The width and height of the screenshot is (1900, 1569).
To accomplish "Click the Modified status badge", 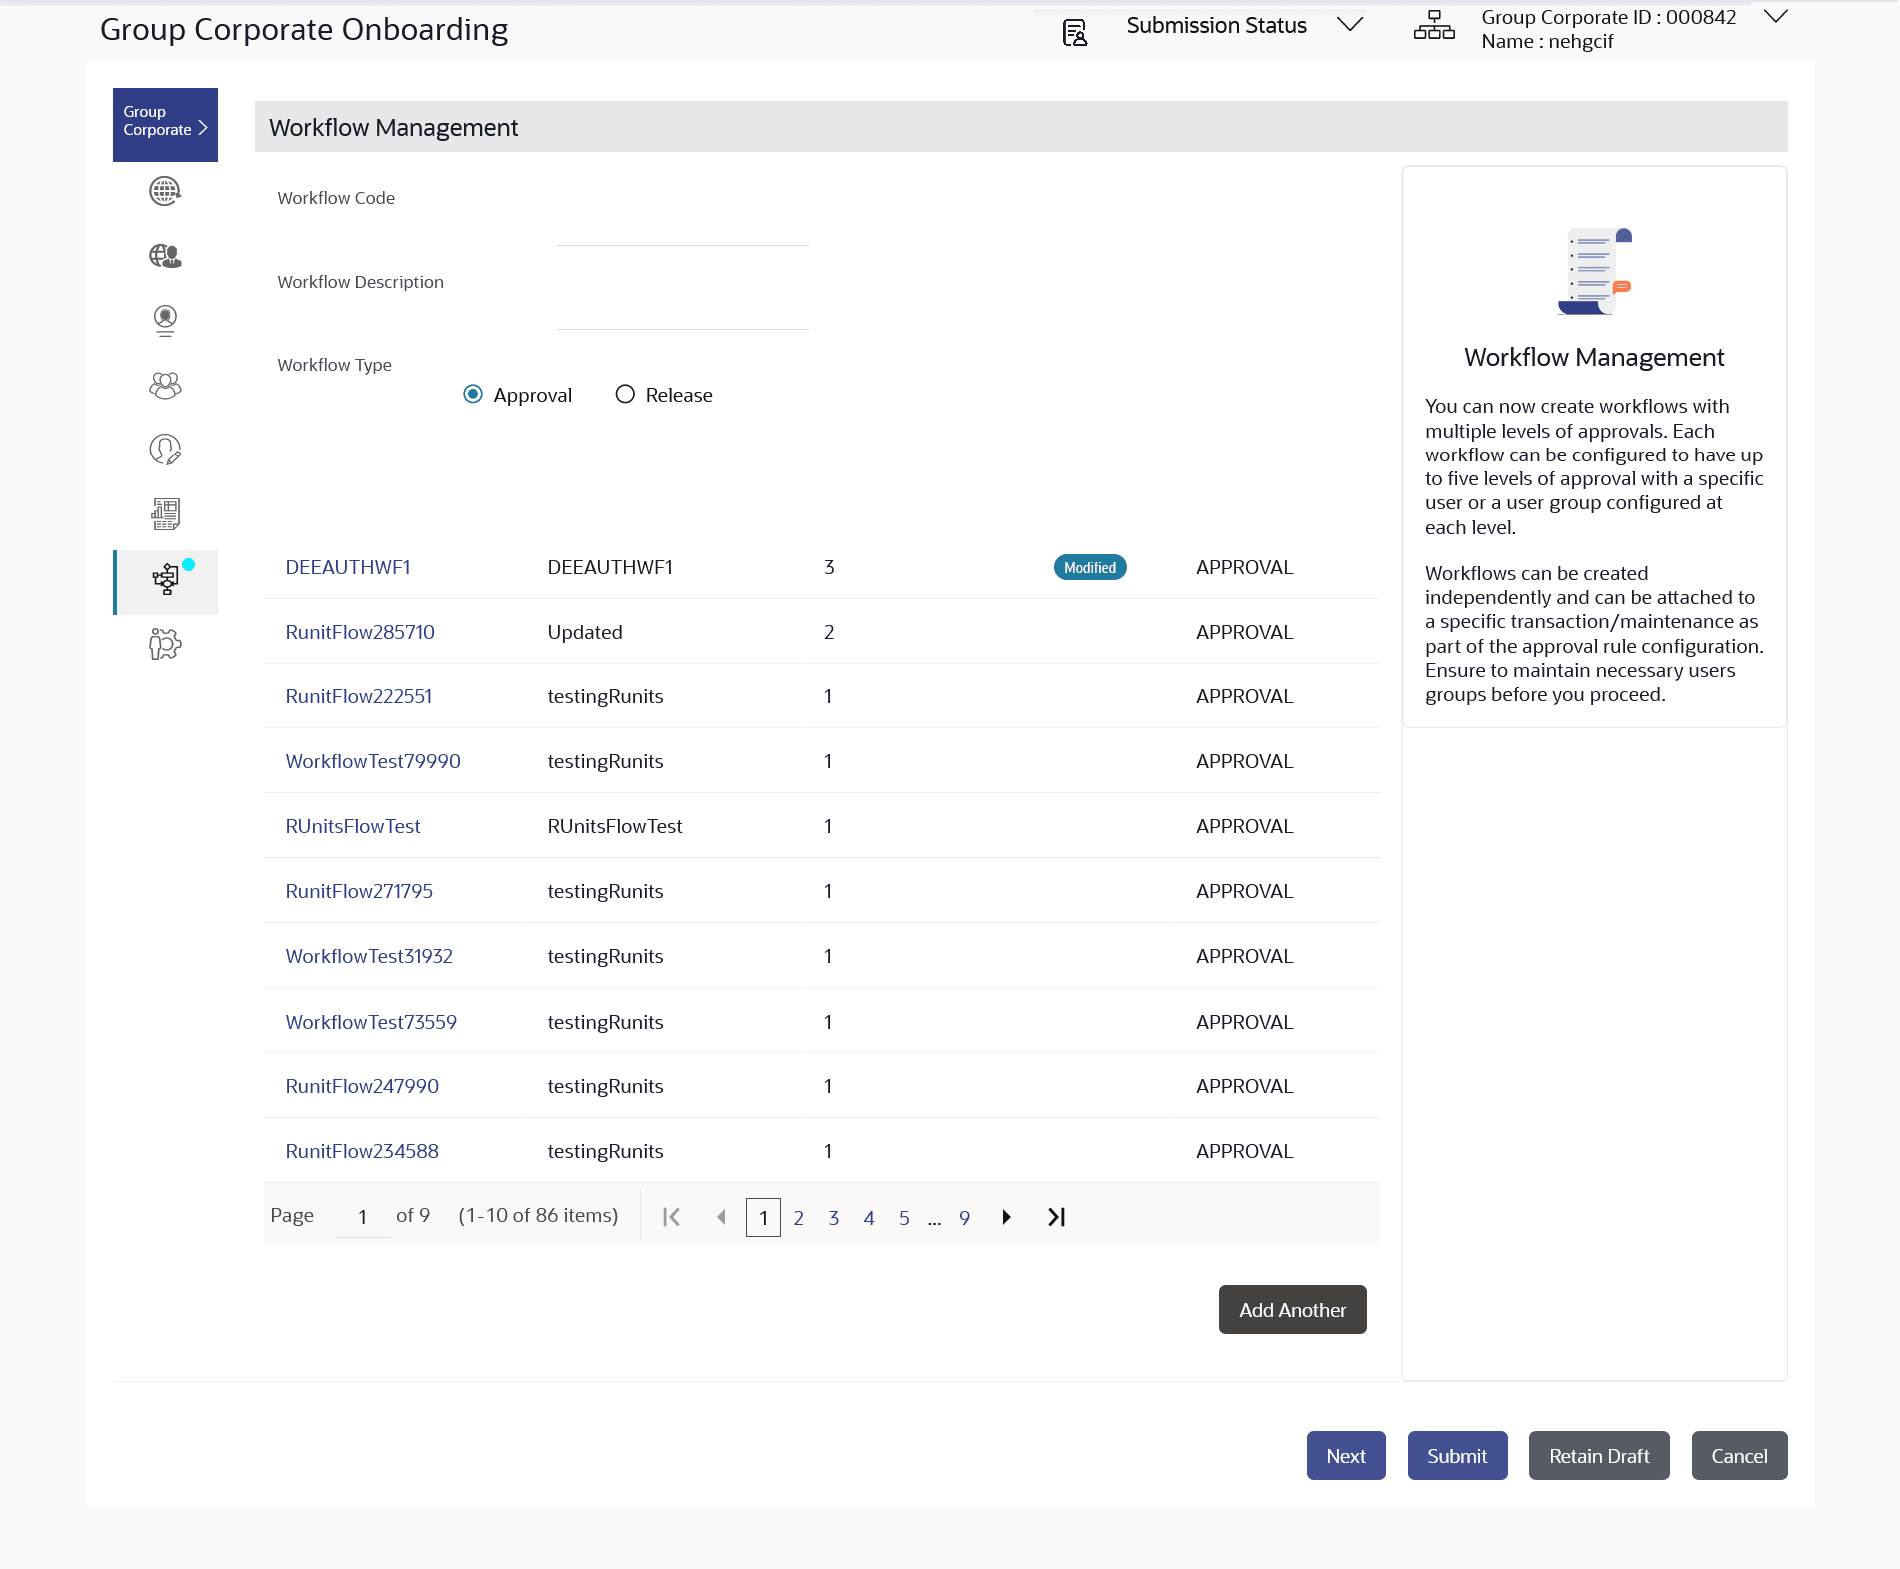I will coord(1090,567).
